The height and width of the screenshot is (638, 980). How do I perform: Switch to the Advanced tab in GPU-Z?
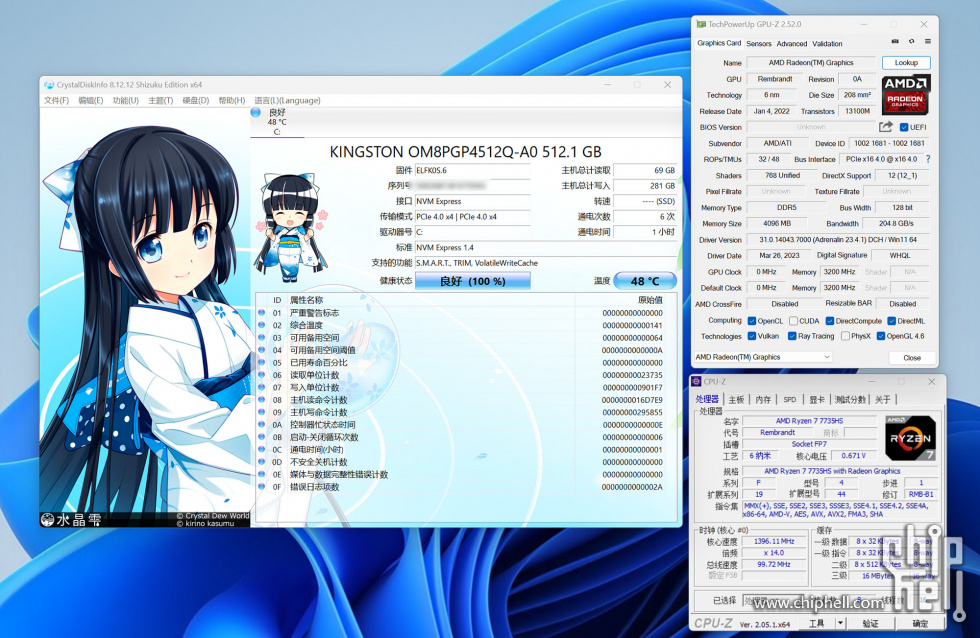792,44
